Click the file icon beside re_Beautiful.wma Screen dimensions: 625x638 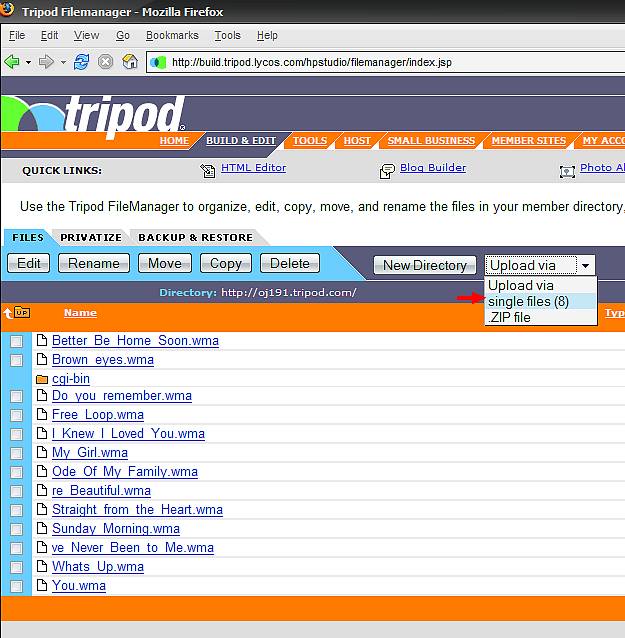(42, 490)
